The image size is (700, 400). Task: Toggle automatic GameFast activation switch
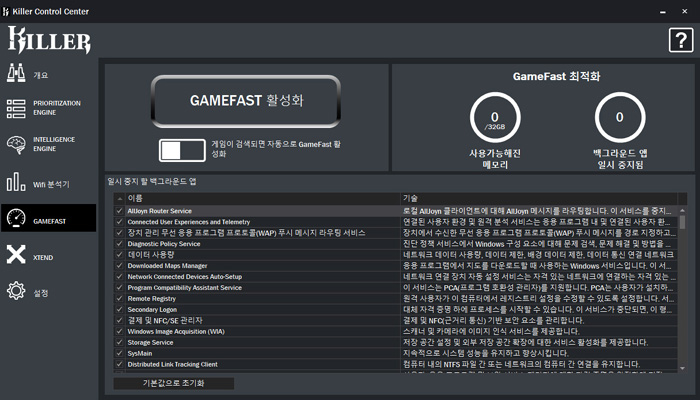click(x=182, y=150)
